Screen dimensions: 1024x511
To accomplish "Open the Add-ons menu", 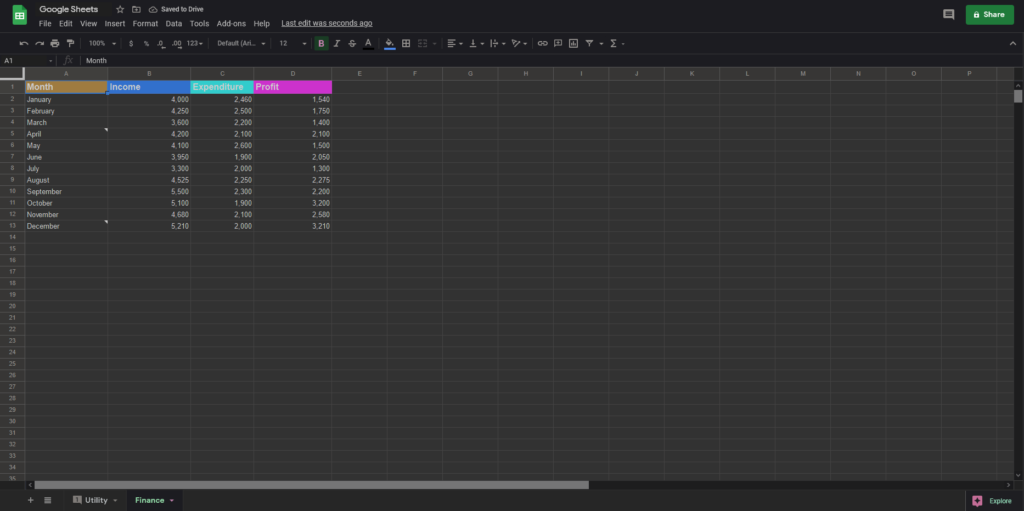I will click(x=231, y=24).
